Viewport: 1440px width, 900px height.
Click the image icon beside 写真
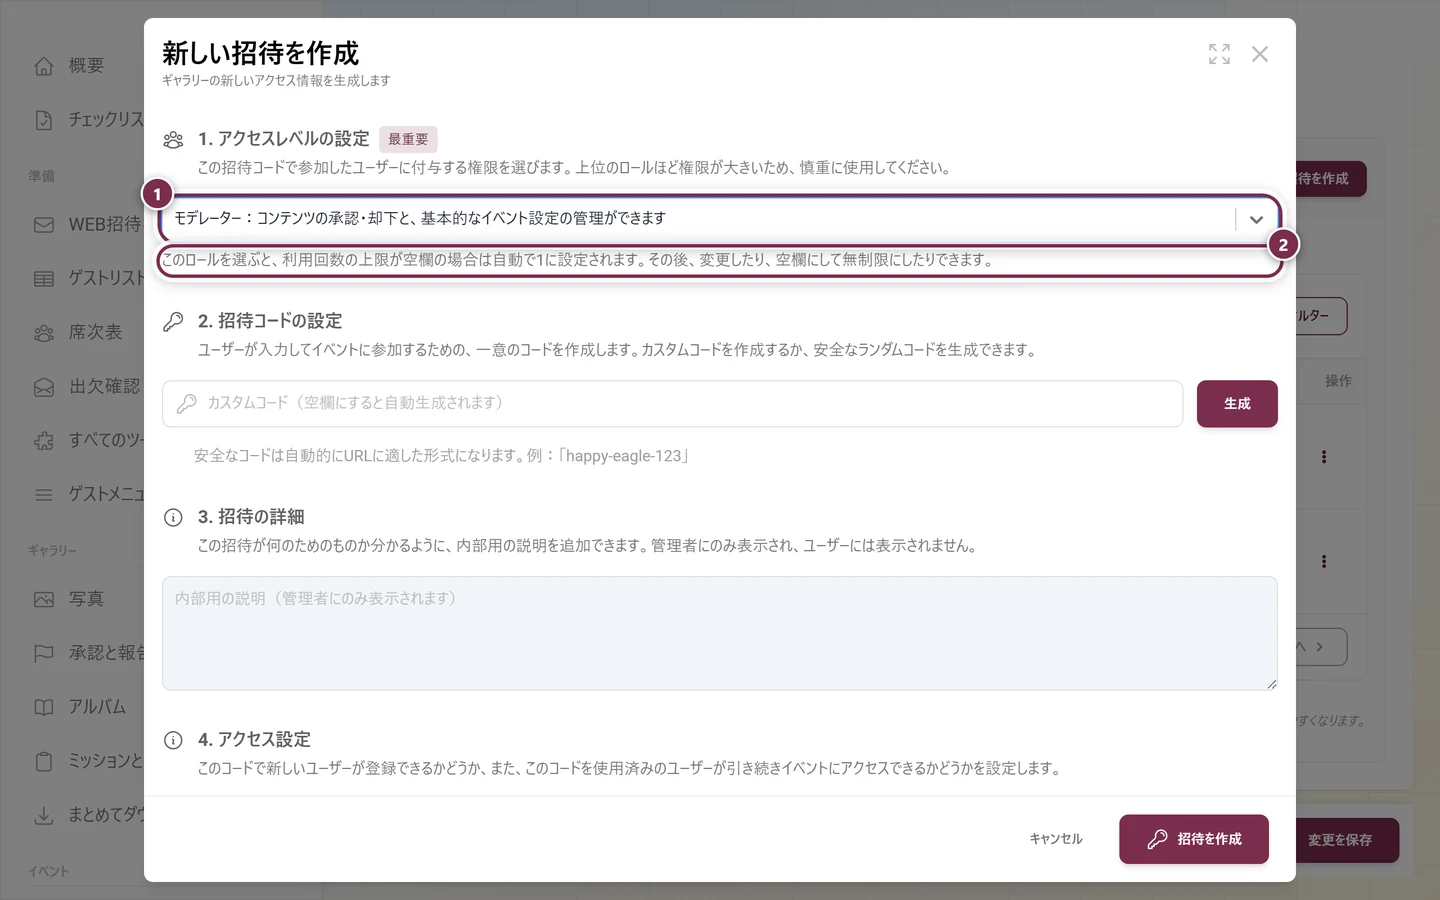(x=44, y=600)
